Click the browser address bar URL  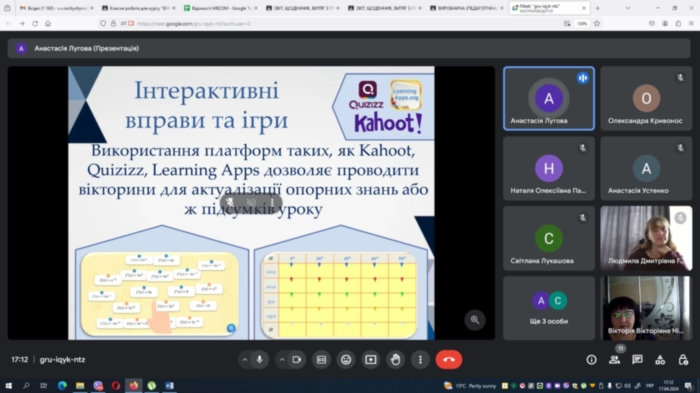tap(194, 24)
